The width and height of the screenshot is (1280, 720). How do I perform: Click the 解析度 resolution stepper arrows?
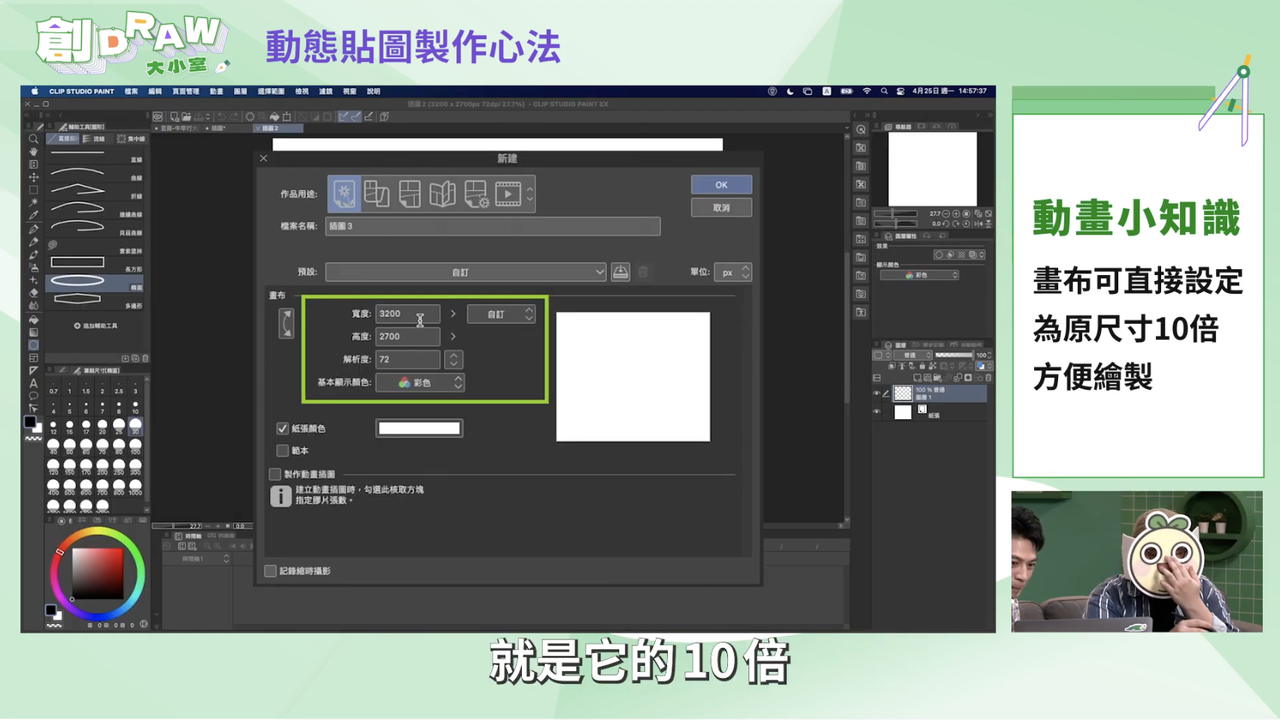tap(453, 359)
